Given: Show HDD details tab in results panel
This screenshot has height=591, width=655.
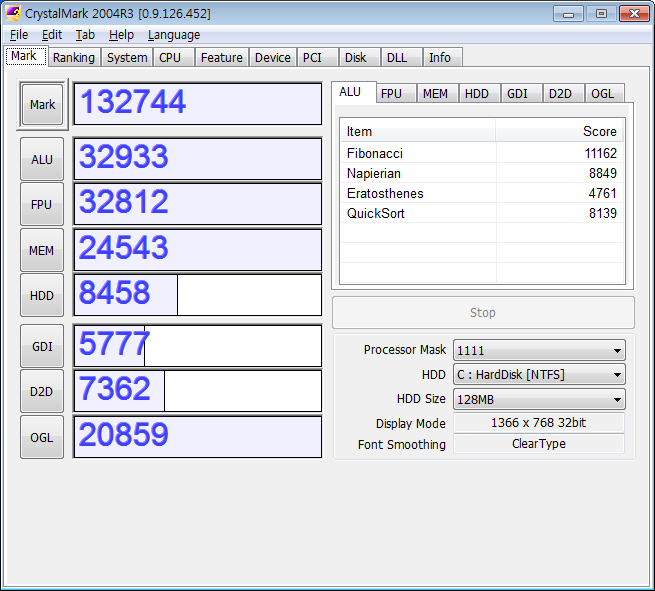Looking at the screenshot, I should coord(480,94).
